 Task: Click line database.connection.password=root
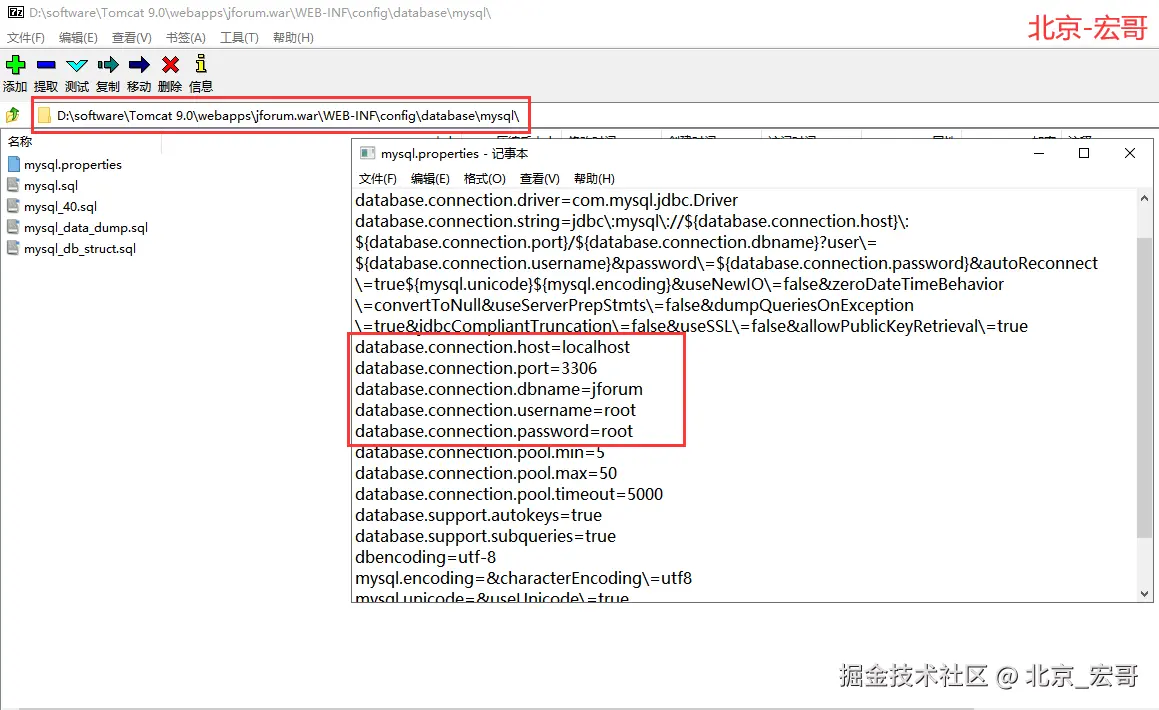coord(494,431)
